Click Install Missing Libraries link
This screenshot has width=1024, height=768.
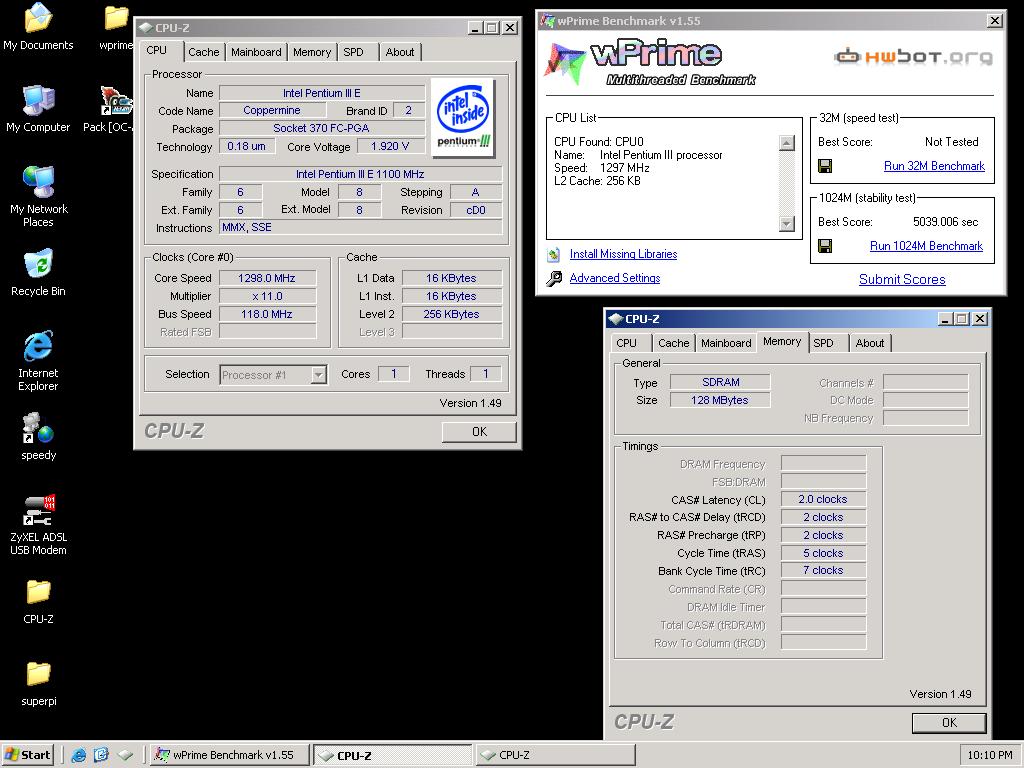click(x=623, y=254)
